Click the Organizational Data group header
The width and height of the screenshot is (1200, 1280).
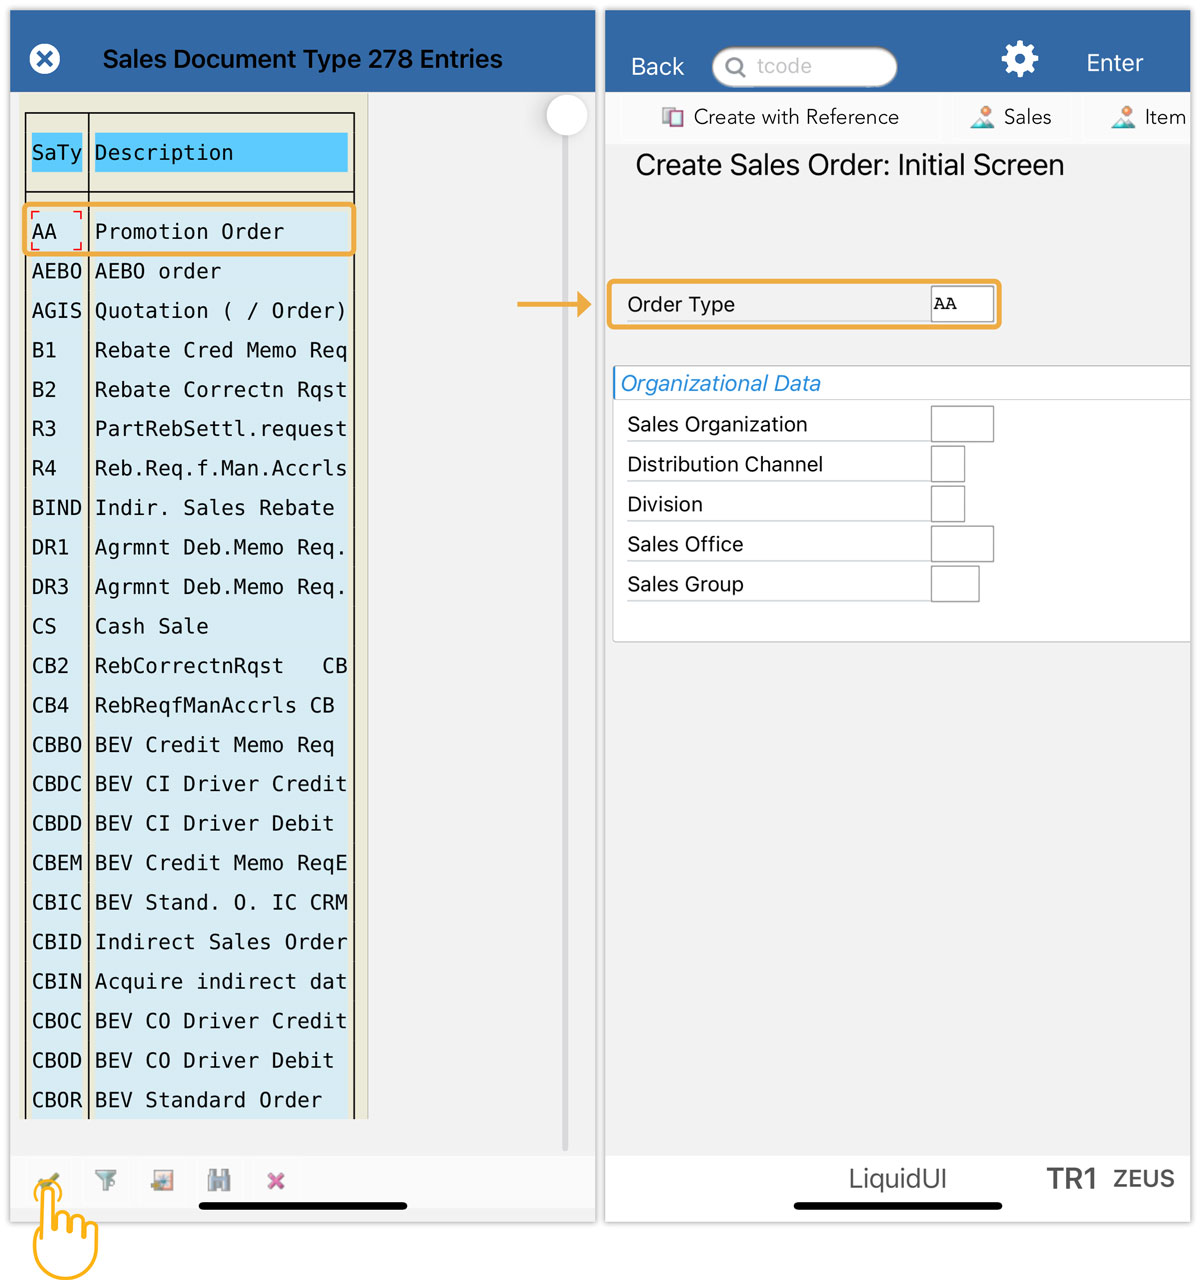tap(721, 383)
